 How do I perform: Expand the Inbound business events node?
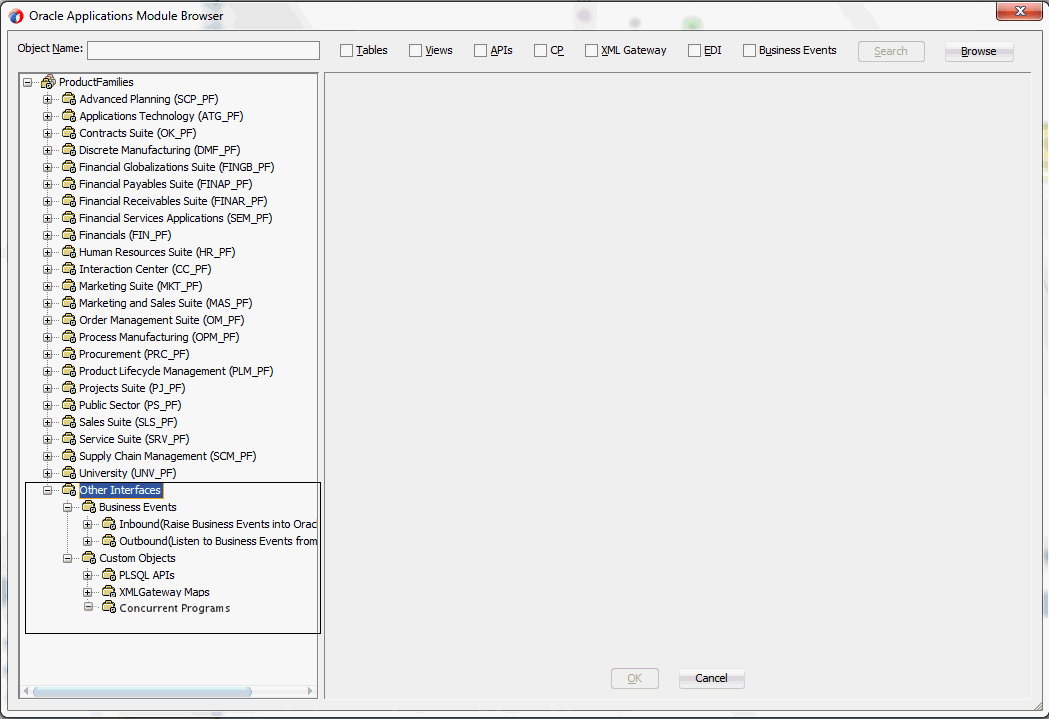[88, 524]
